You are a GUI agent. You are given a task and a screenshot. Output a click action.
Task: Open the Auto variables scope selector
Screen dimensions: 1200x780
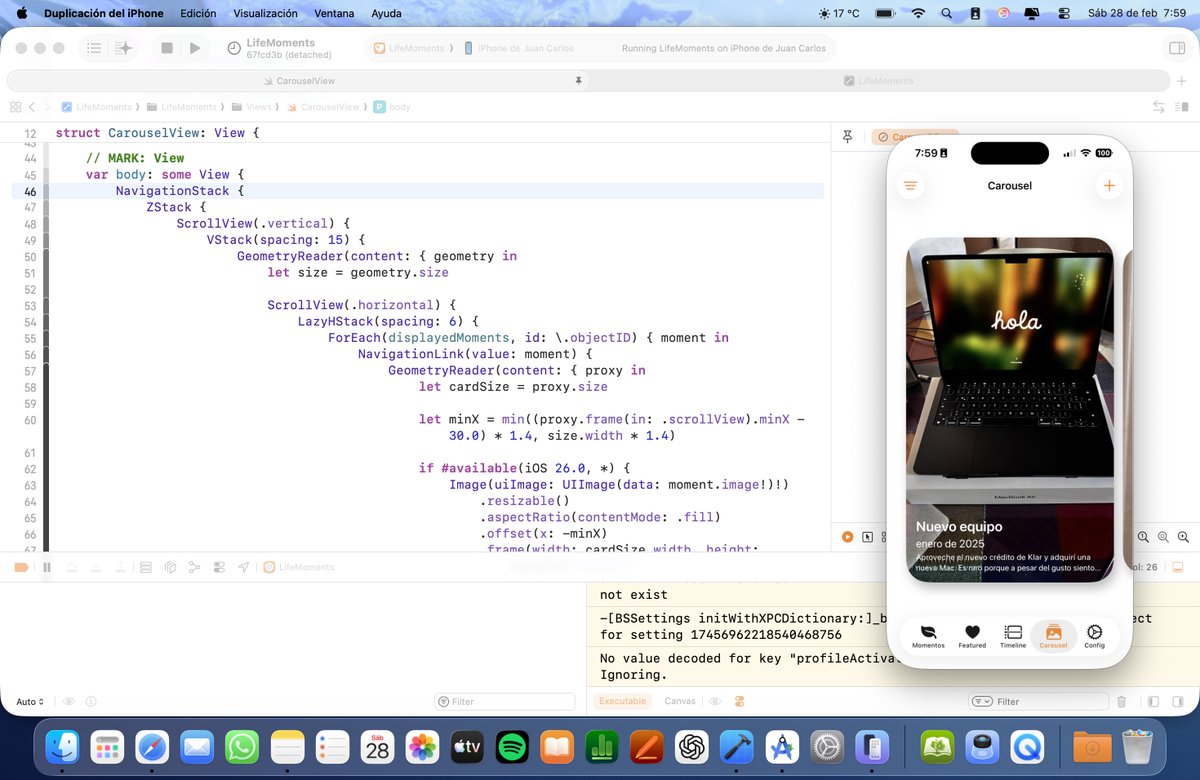click(x=30, y=702)
